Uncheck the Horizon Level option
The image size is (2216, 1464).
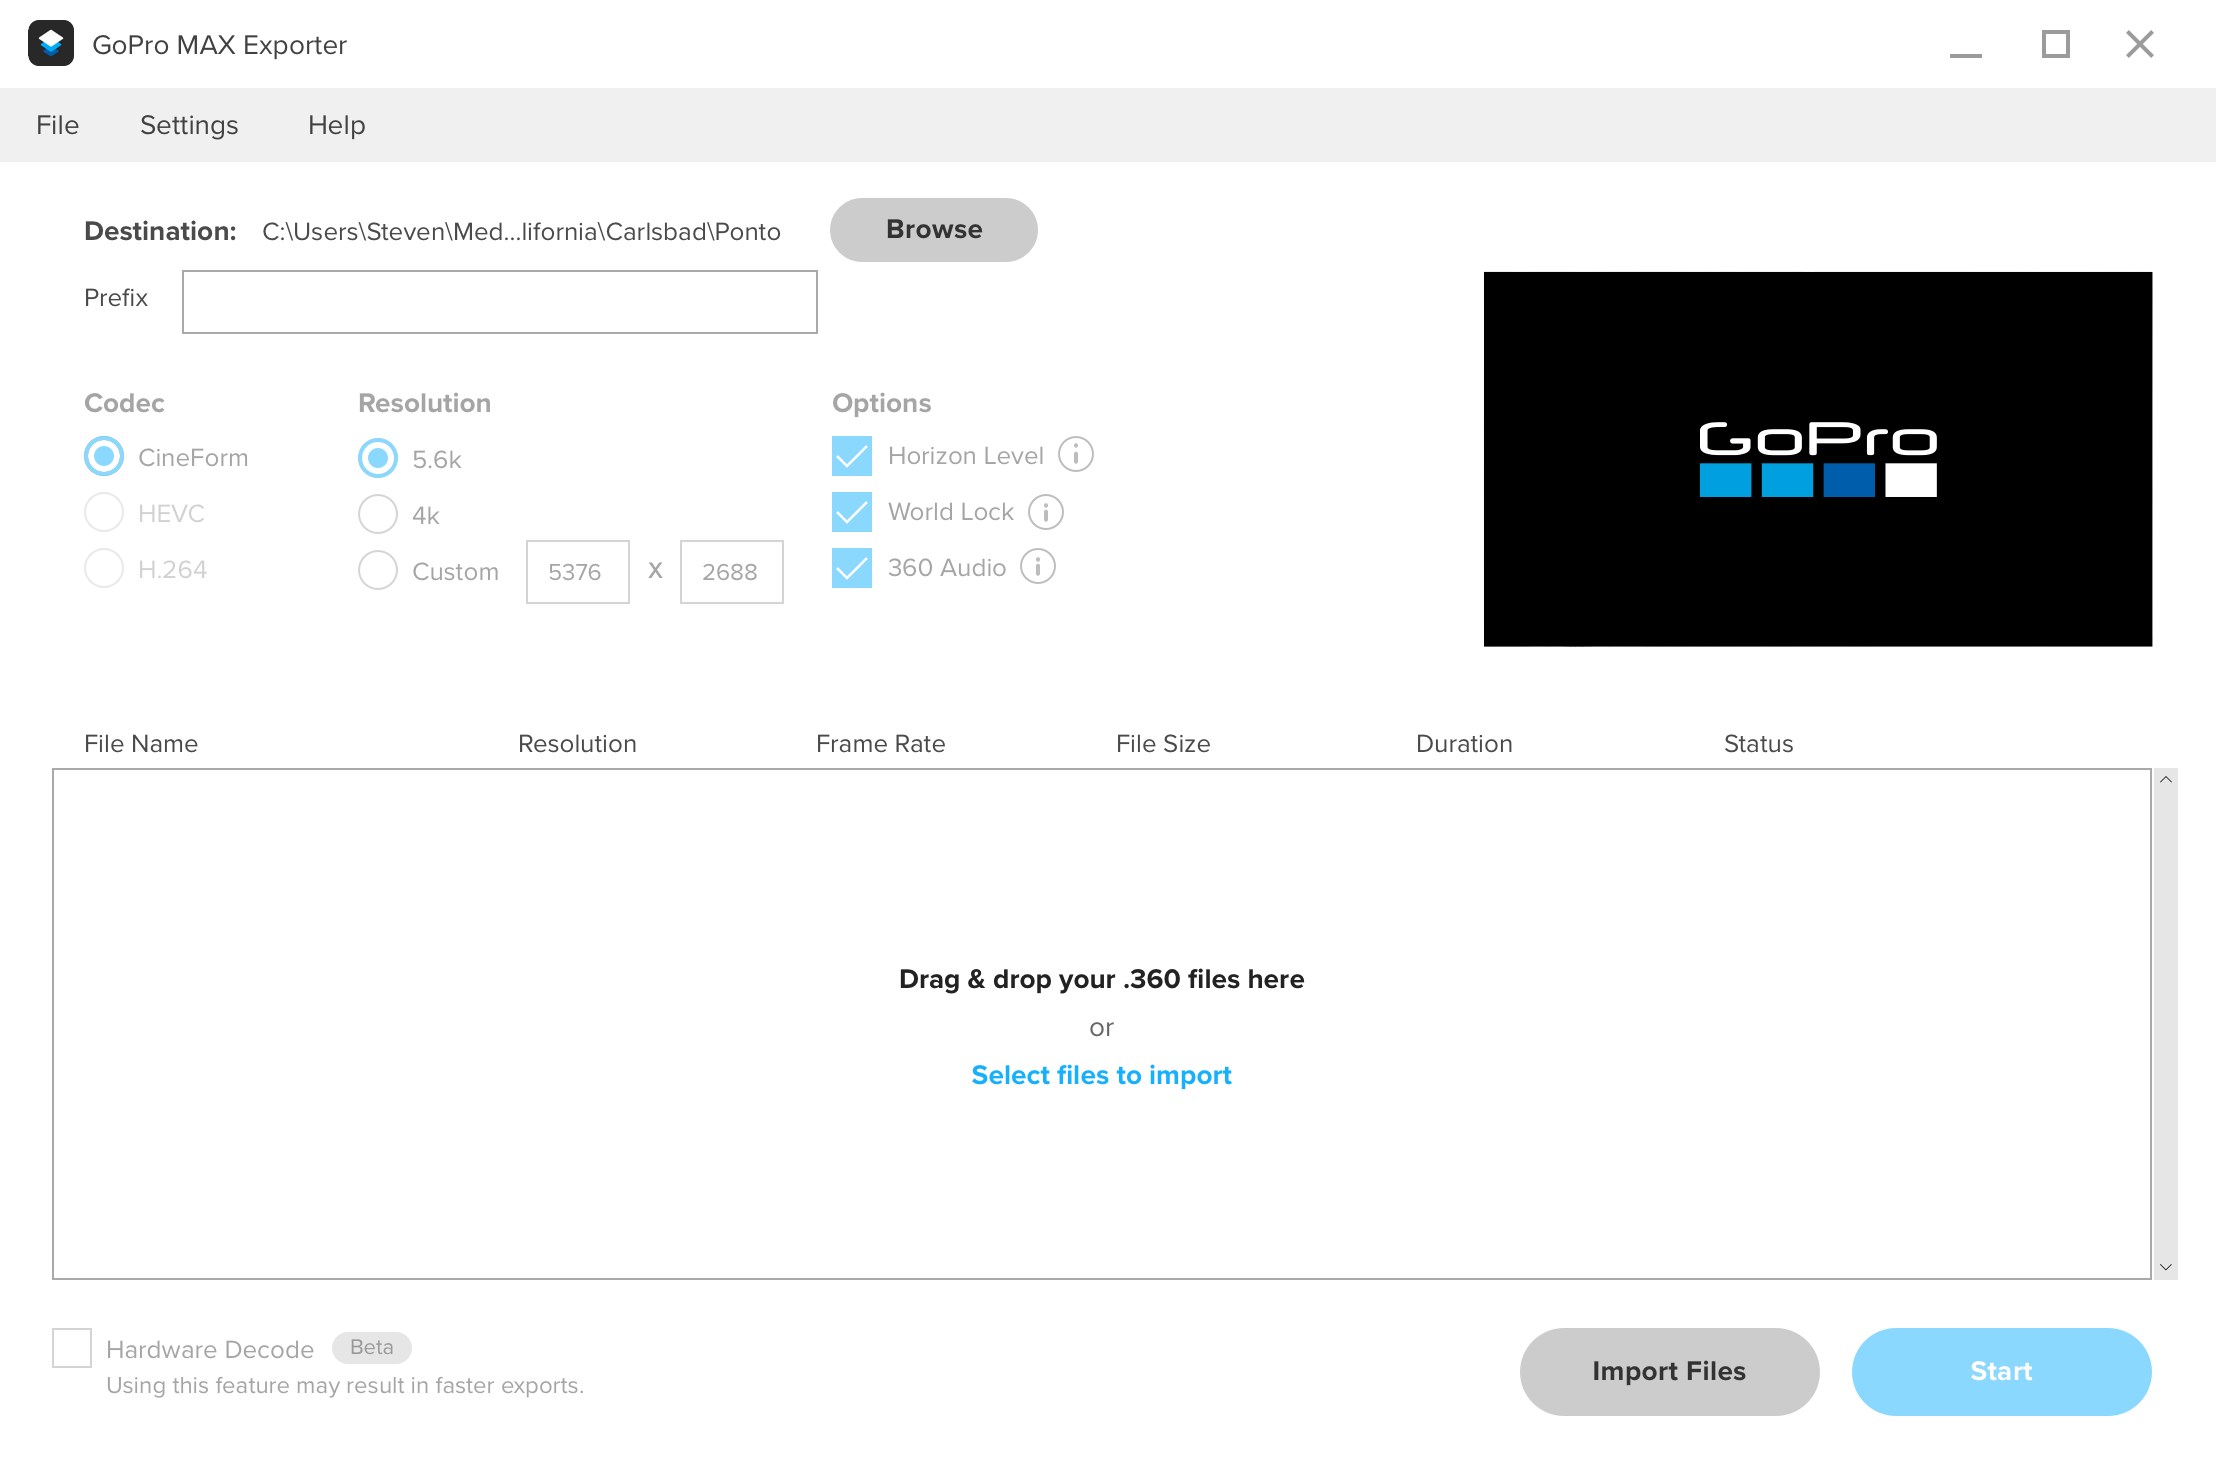click(851, 455)
